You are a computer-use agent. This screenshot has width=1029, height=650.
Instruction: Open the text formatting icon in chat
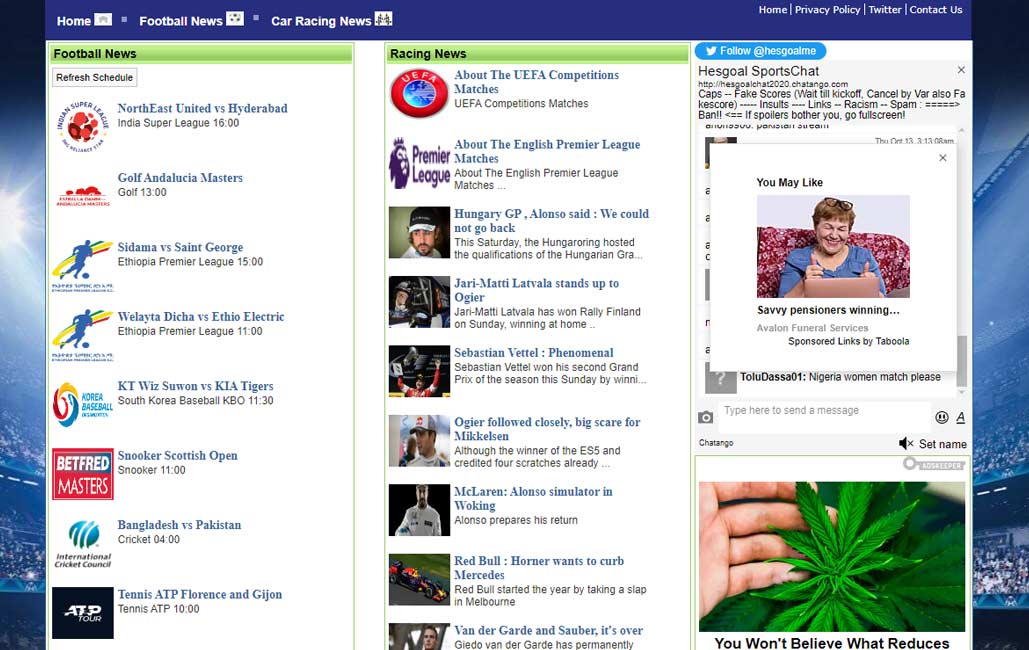961,417
